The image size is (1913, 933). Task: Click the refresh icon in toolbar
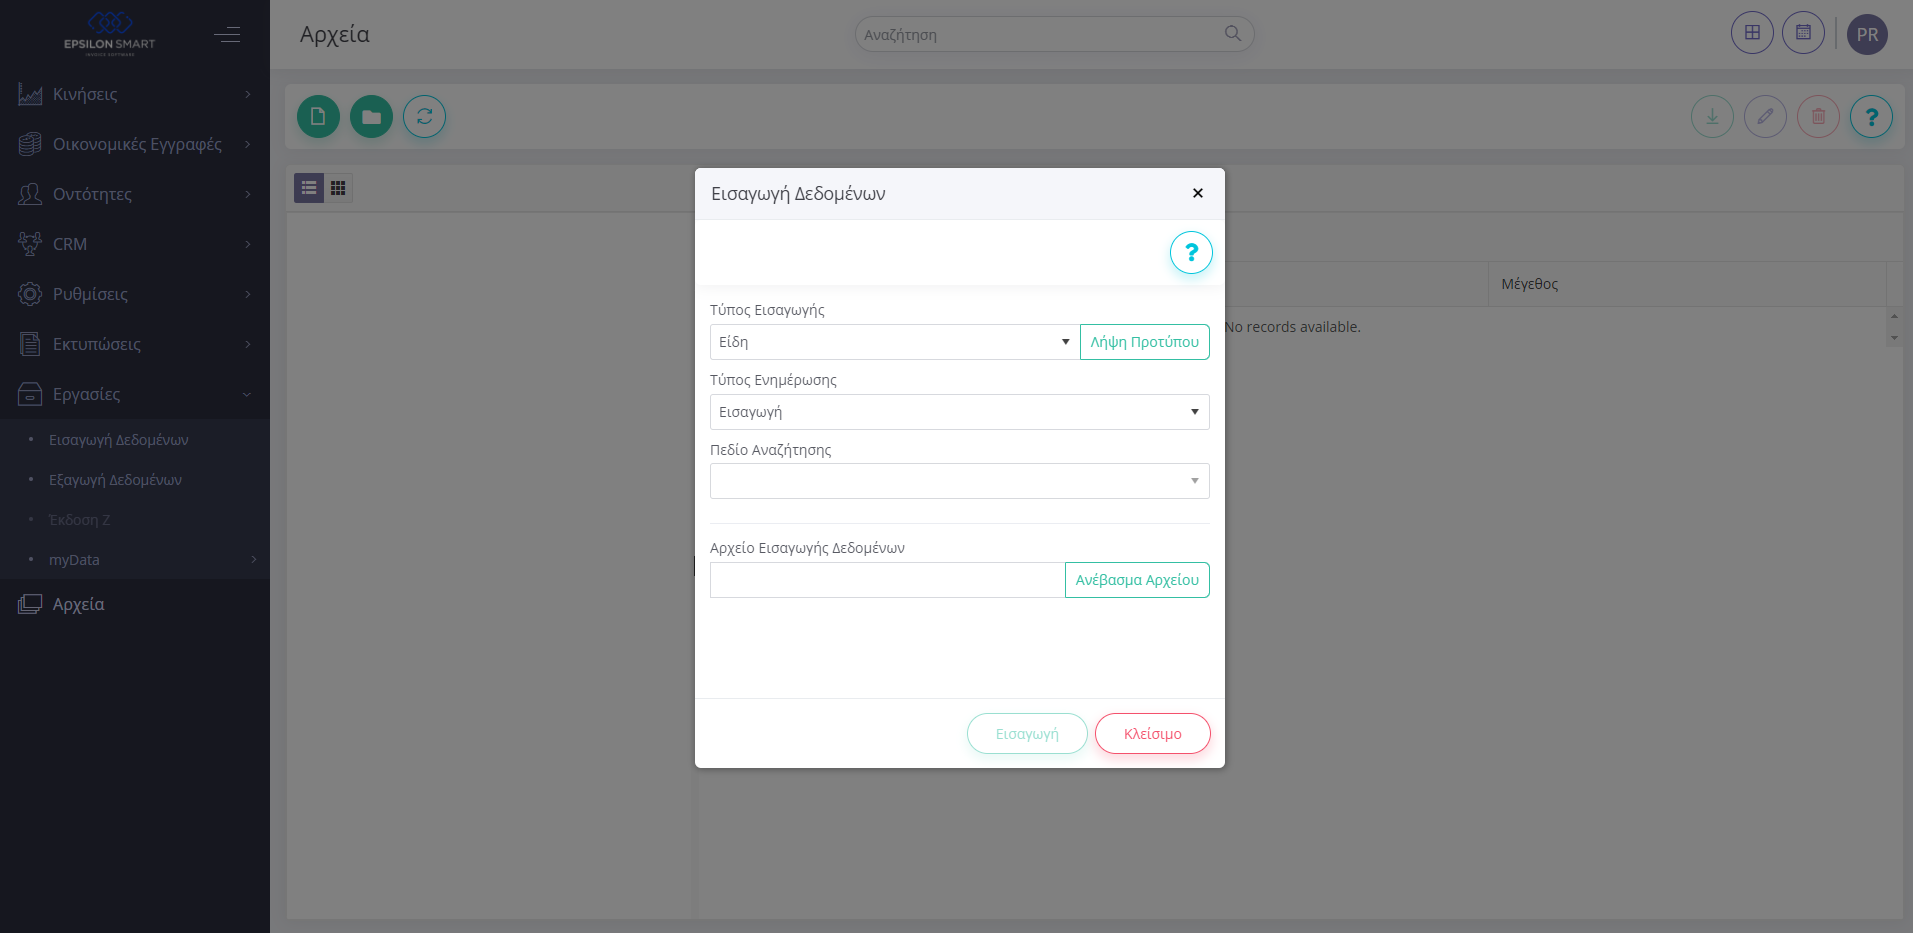pyautogui.click(x=424, y=117)
